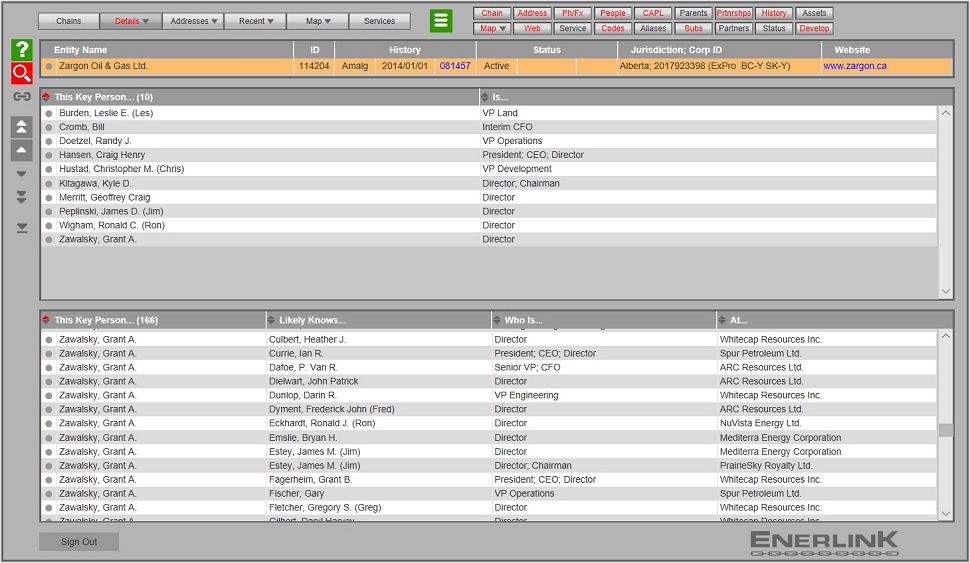Screen dimensions: 970x563
Task: Open the Recent dropdown menu
Action: pyautogui.click(x=256, y=21)
